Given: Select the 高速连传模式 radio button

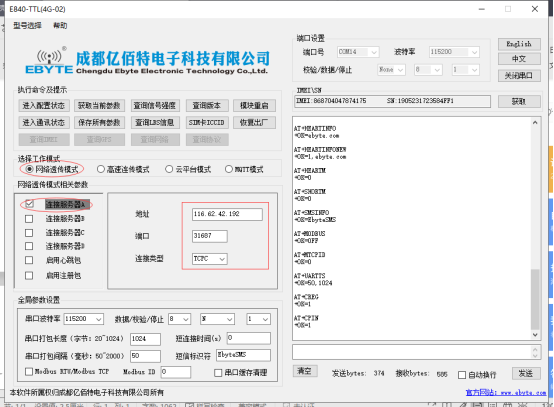Looking at the screenshot, I should point(101,169).
